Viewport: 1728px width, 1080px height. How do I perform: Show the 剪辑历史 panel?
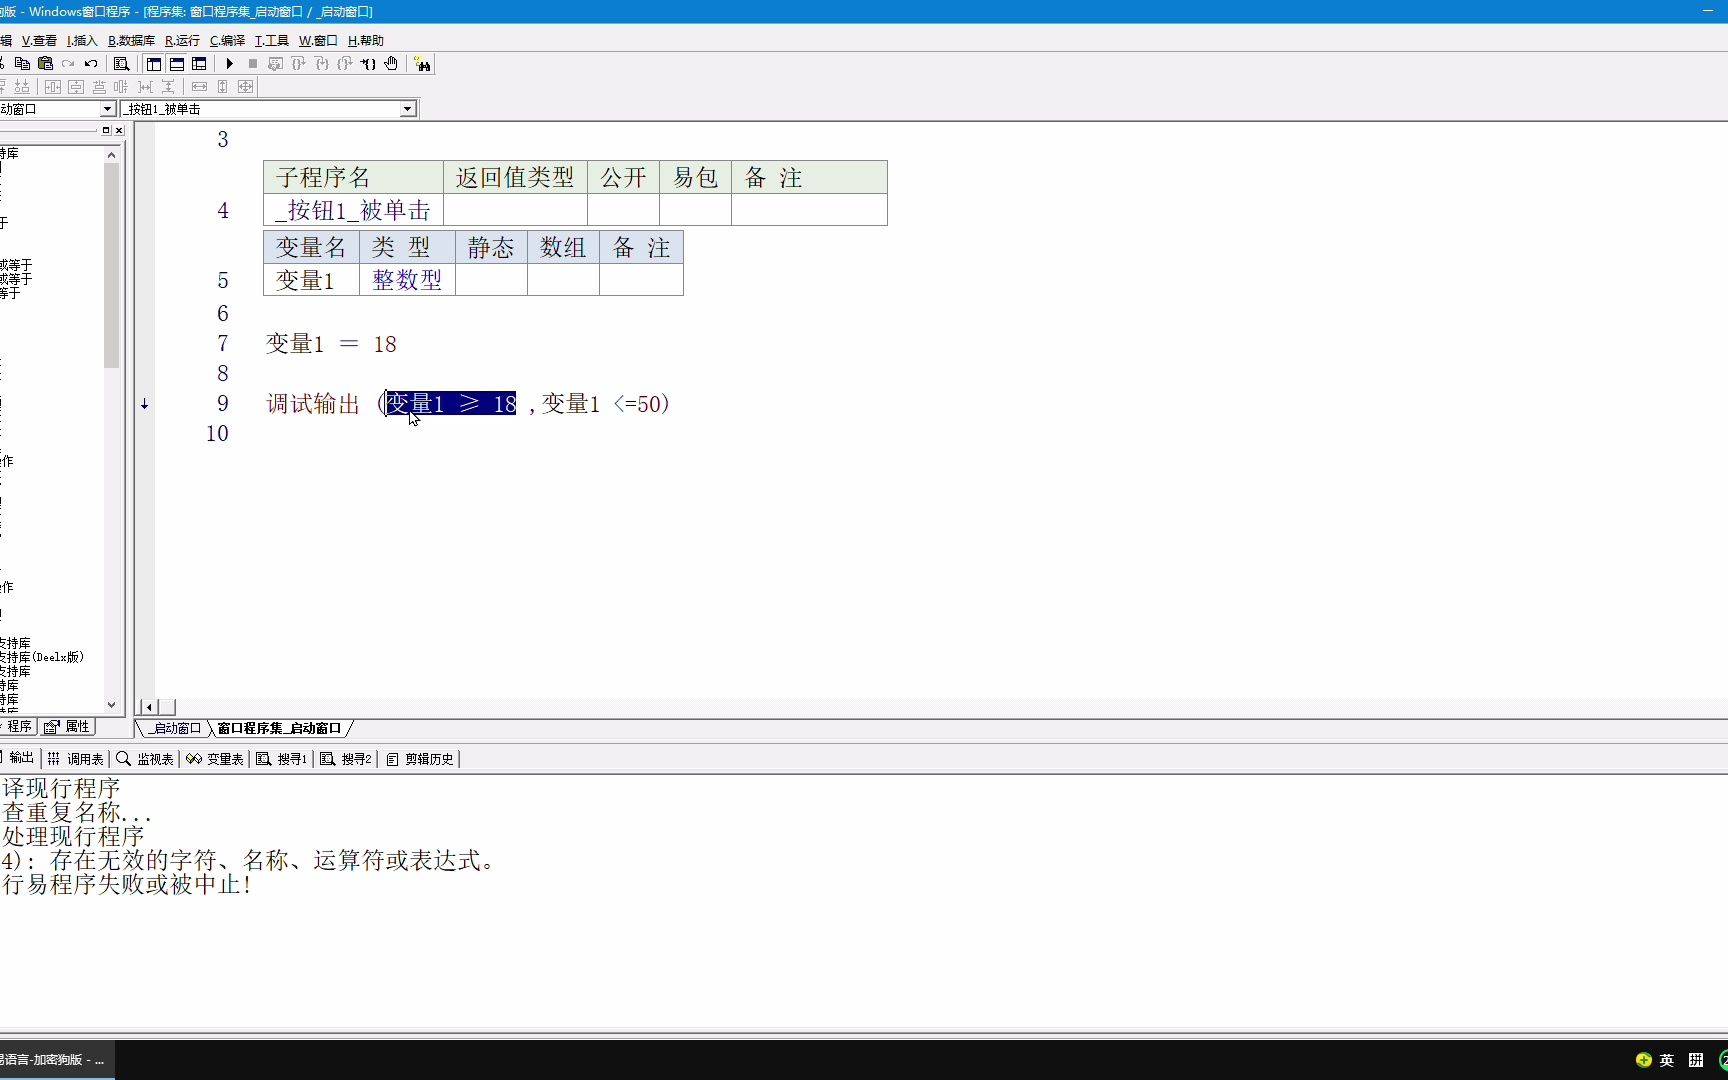[x=419, y=759]
